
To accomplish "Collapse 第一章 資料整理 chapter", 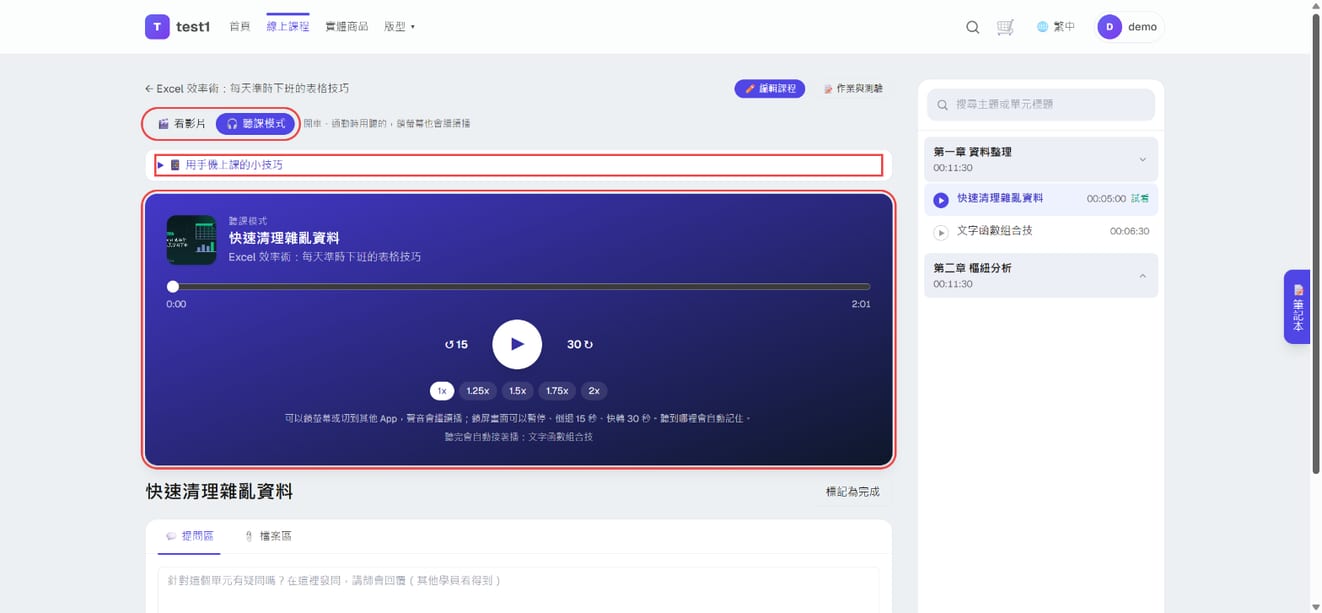I will pos(1041,159).
